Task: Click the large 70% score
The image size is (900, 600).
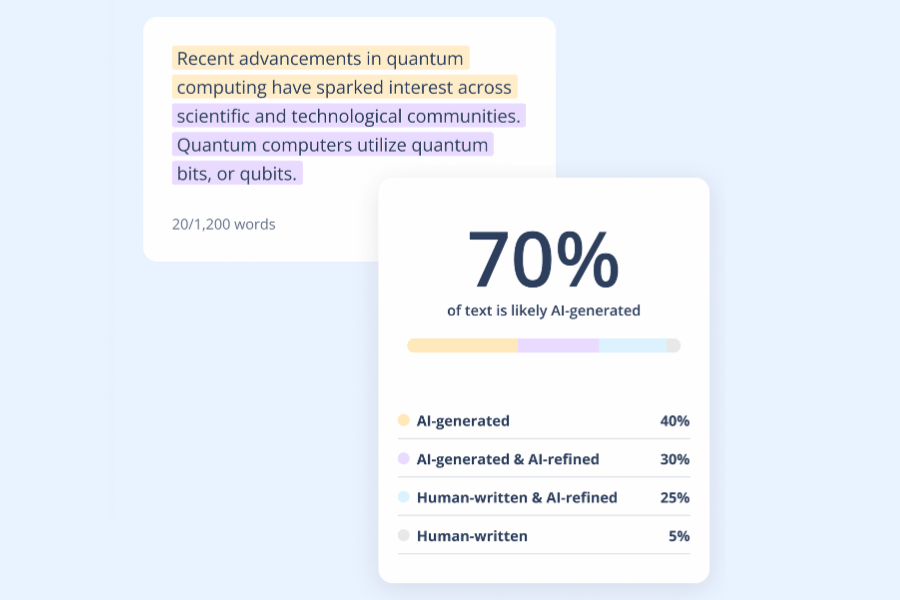Action: coord(543,259)
